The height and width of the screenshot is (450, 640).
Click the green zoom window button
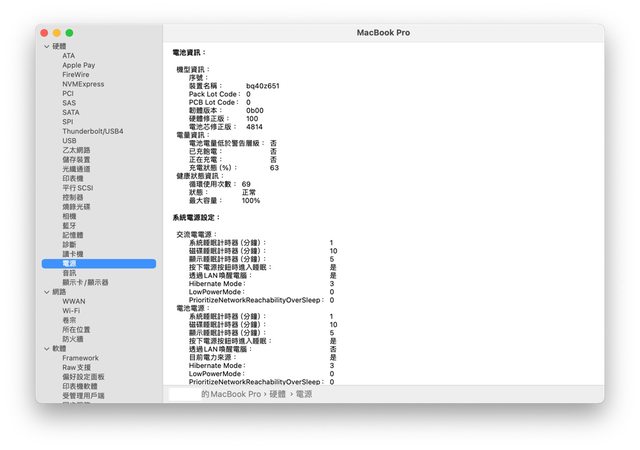point(69,33)
